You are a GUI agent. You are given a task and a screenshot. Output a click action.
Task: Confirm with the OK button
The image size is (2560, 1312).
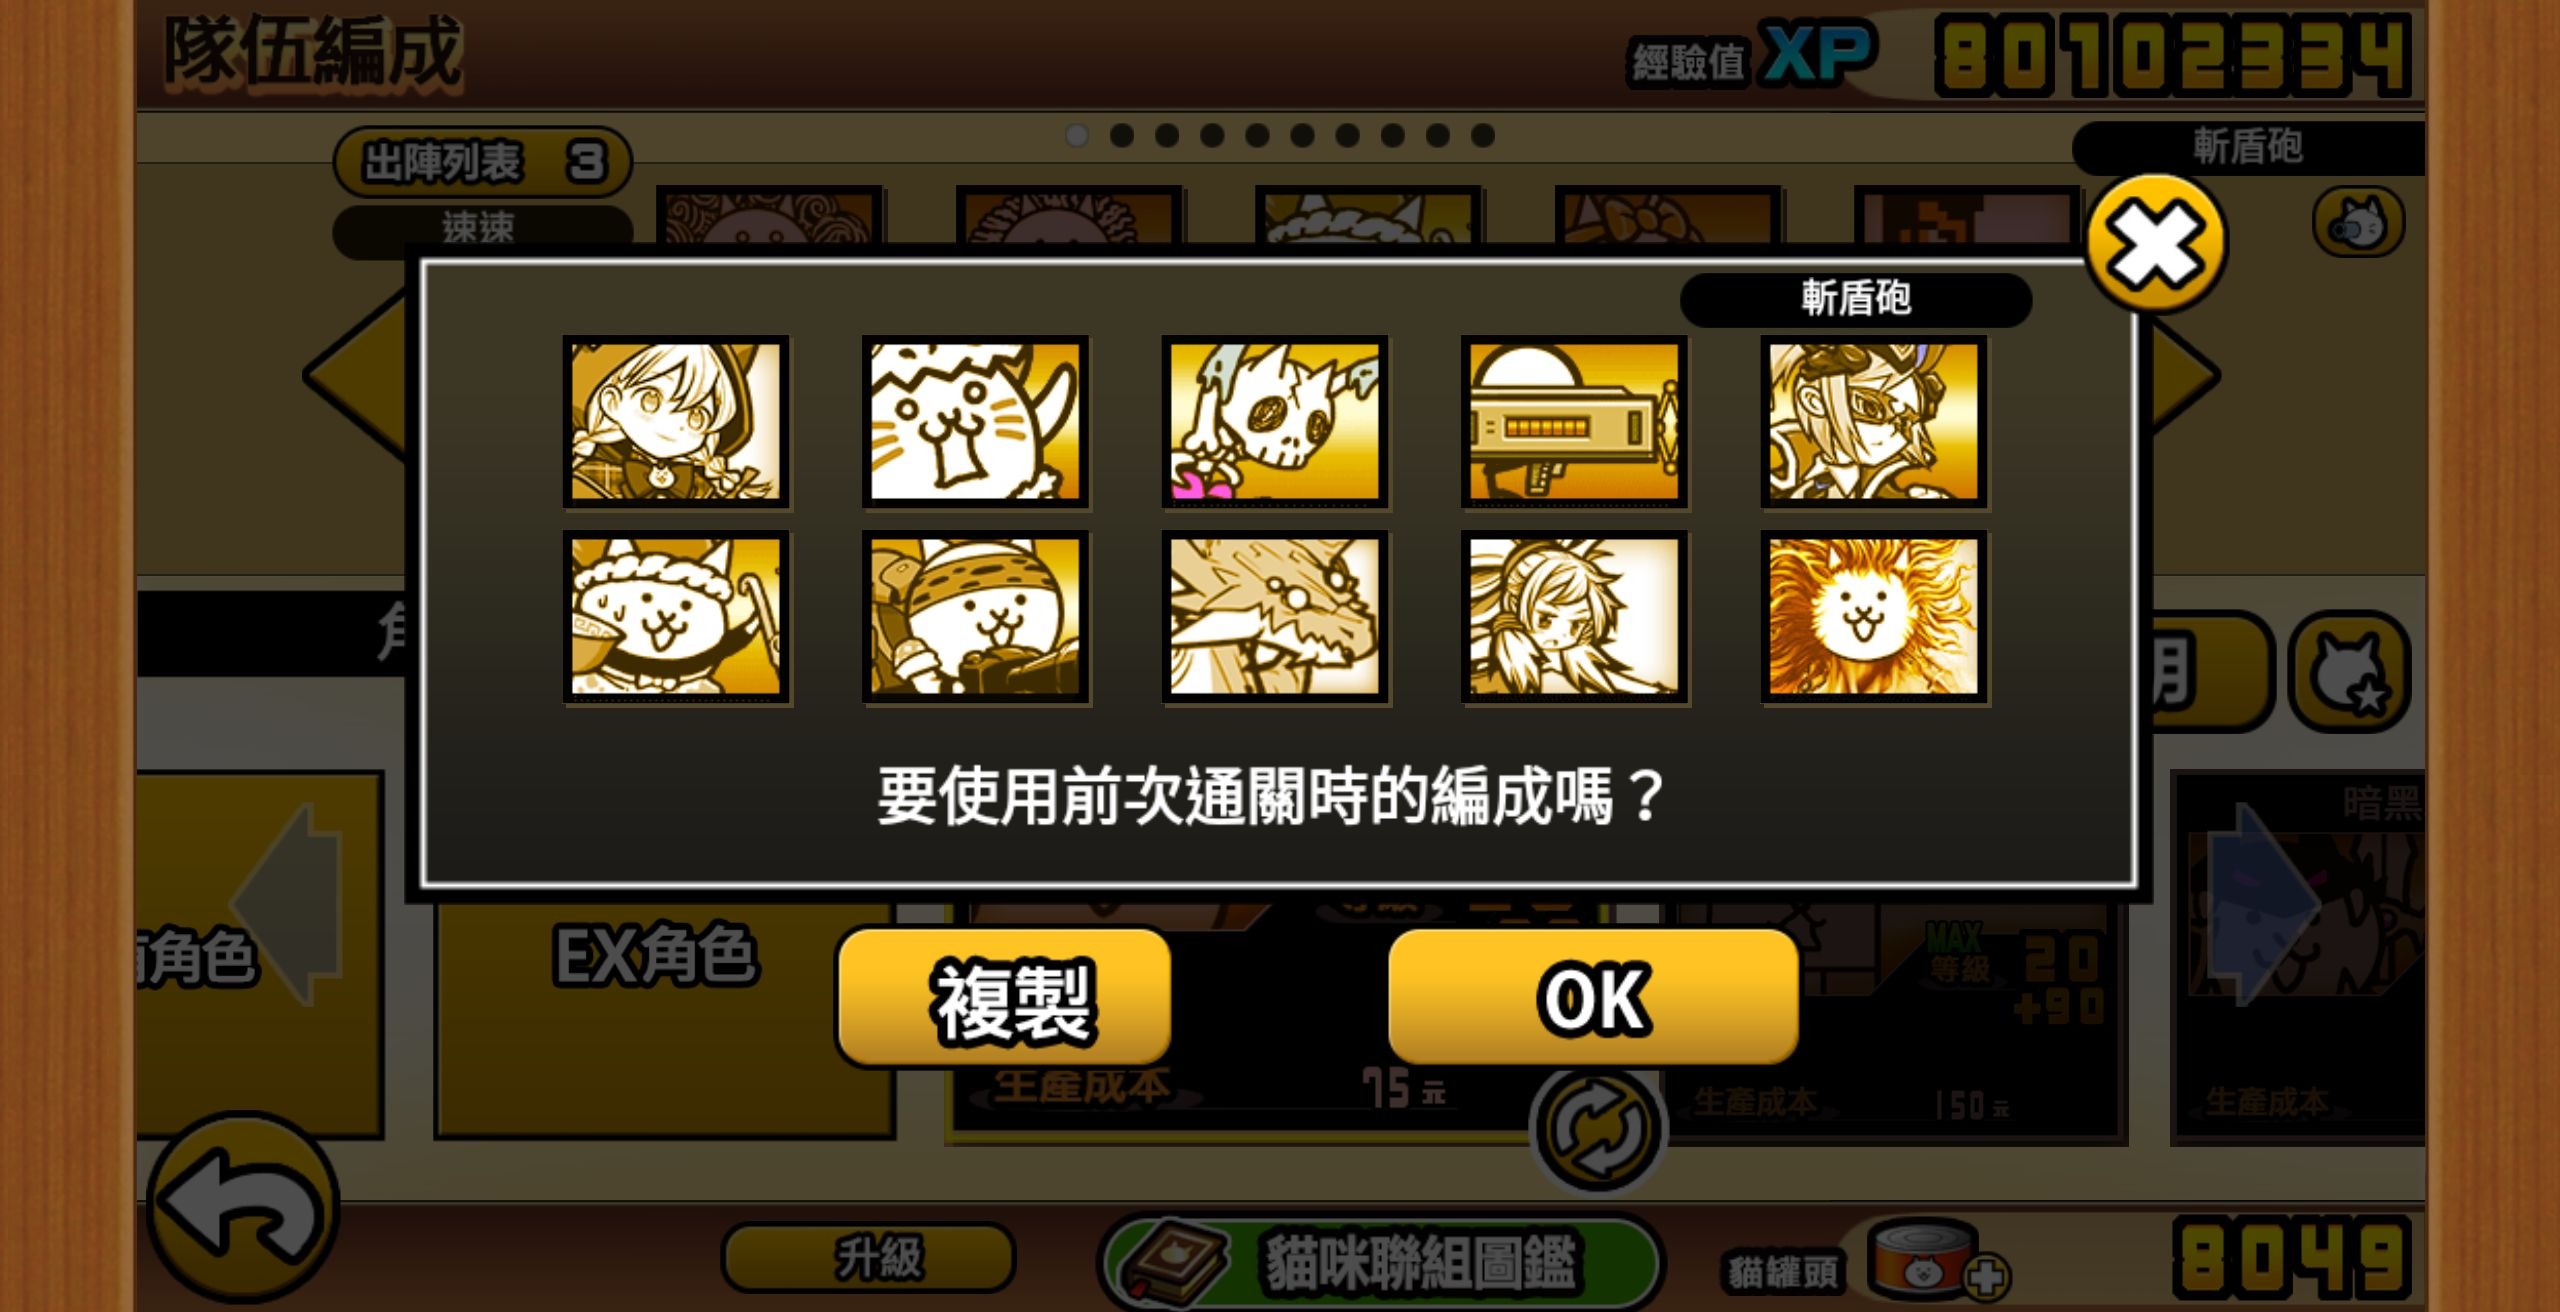point(1594,997)
